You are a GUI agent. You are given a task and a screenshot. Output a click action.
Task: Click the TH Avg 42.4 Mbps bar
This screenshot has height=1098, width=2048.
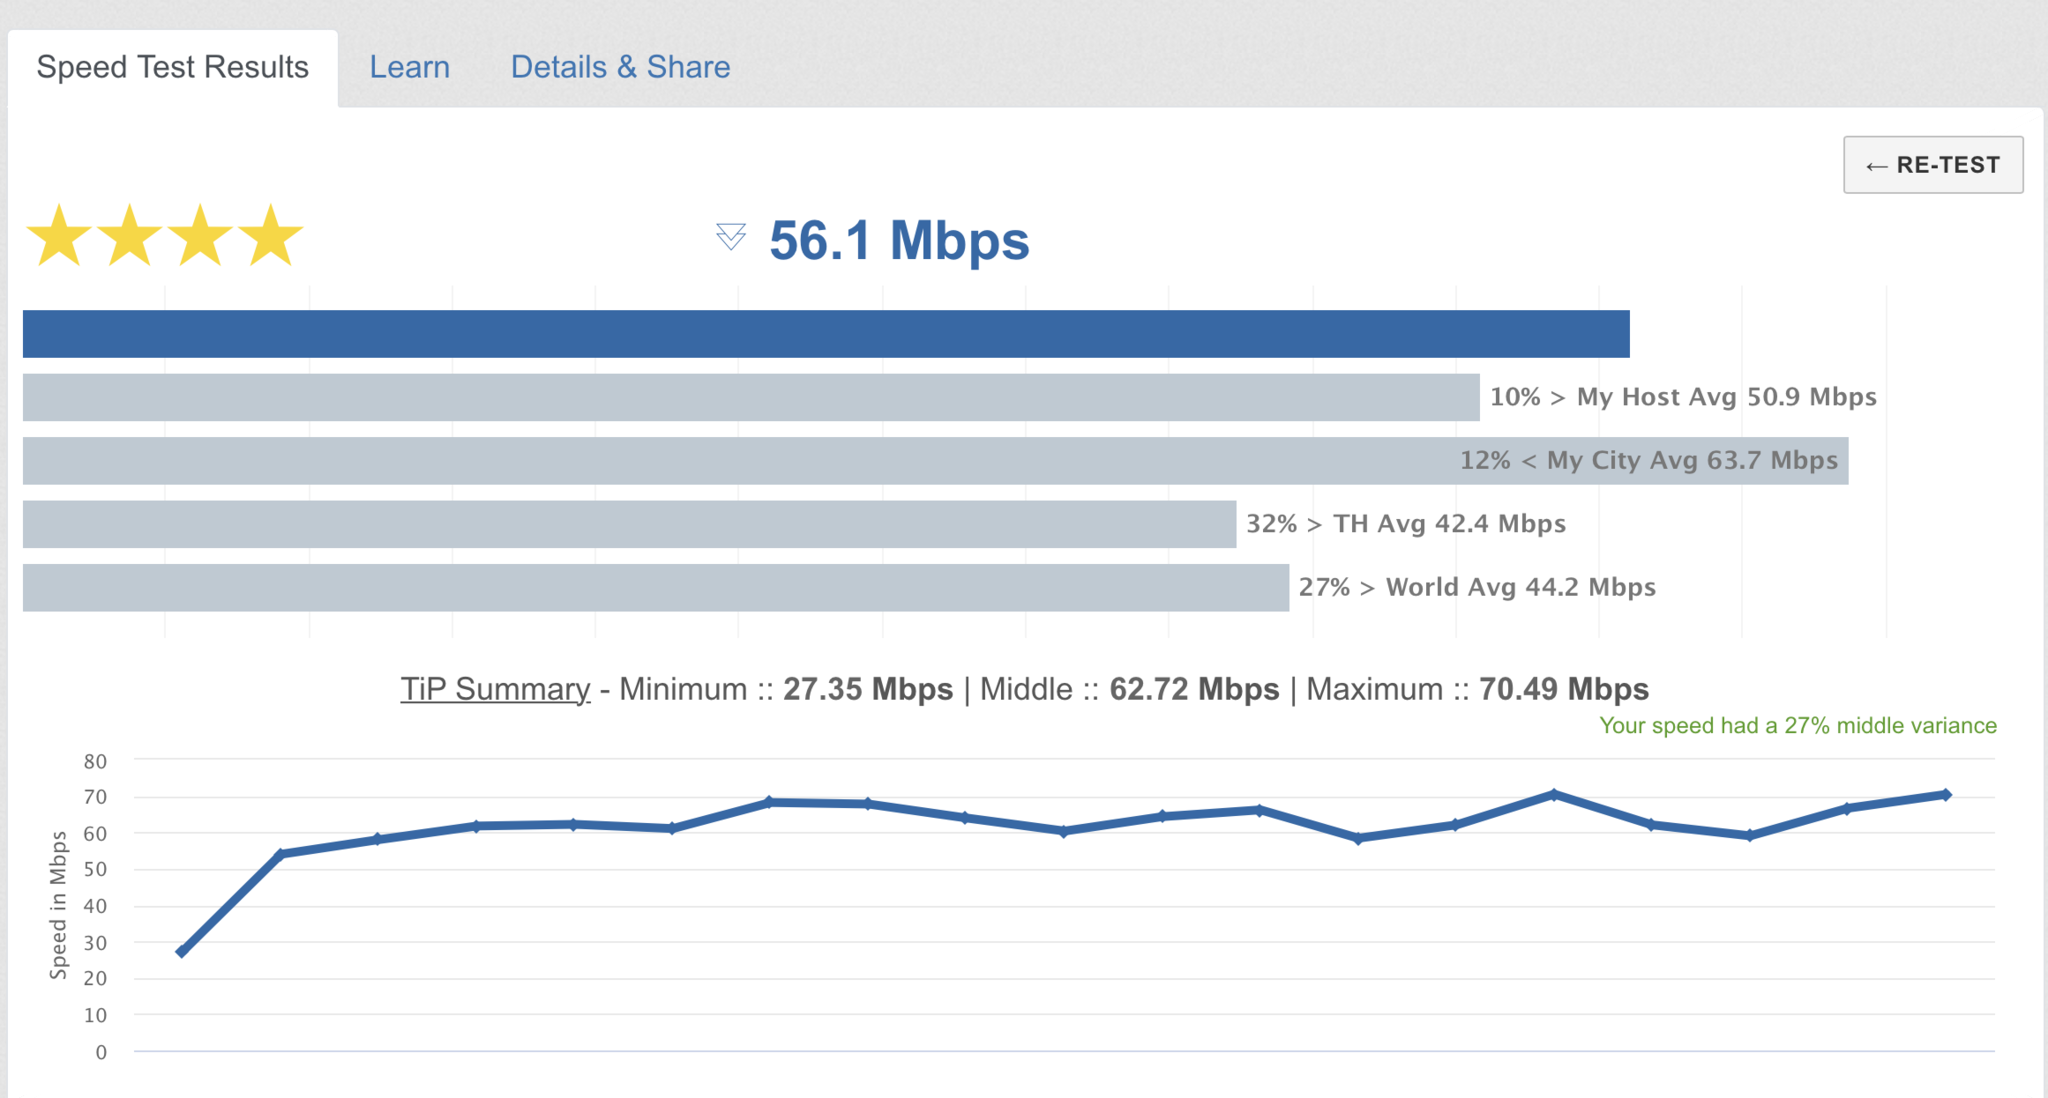click(629, 524)
